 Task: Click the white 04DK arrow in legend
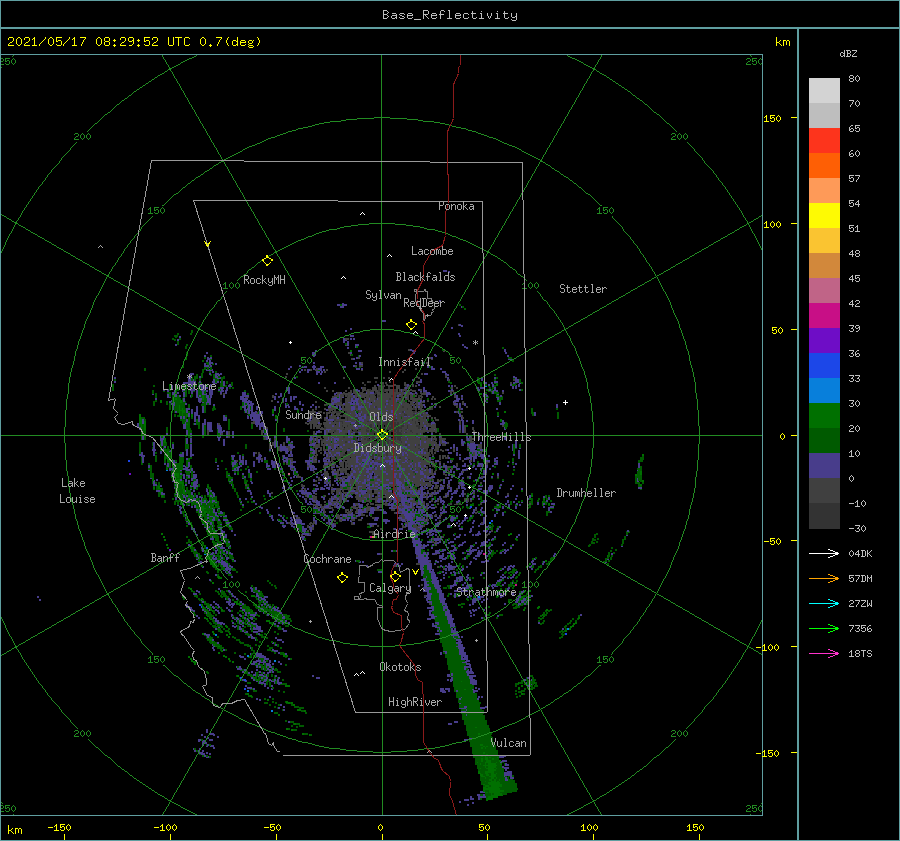[824, 553]
